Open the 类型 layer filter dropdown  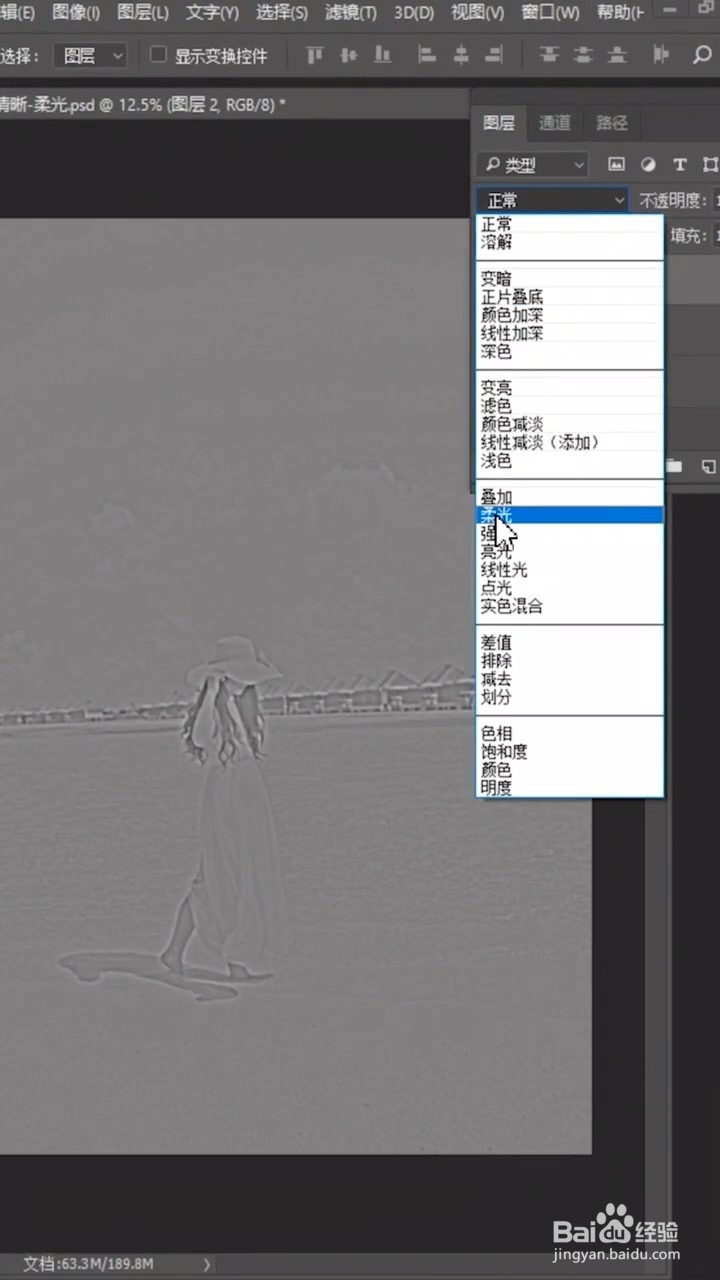533,165
